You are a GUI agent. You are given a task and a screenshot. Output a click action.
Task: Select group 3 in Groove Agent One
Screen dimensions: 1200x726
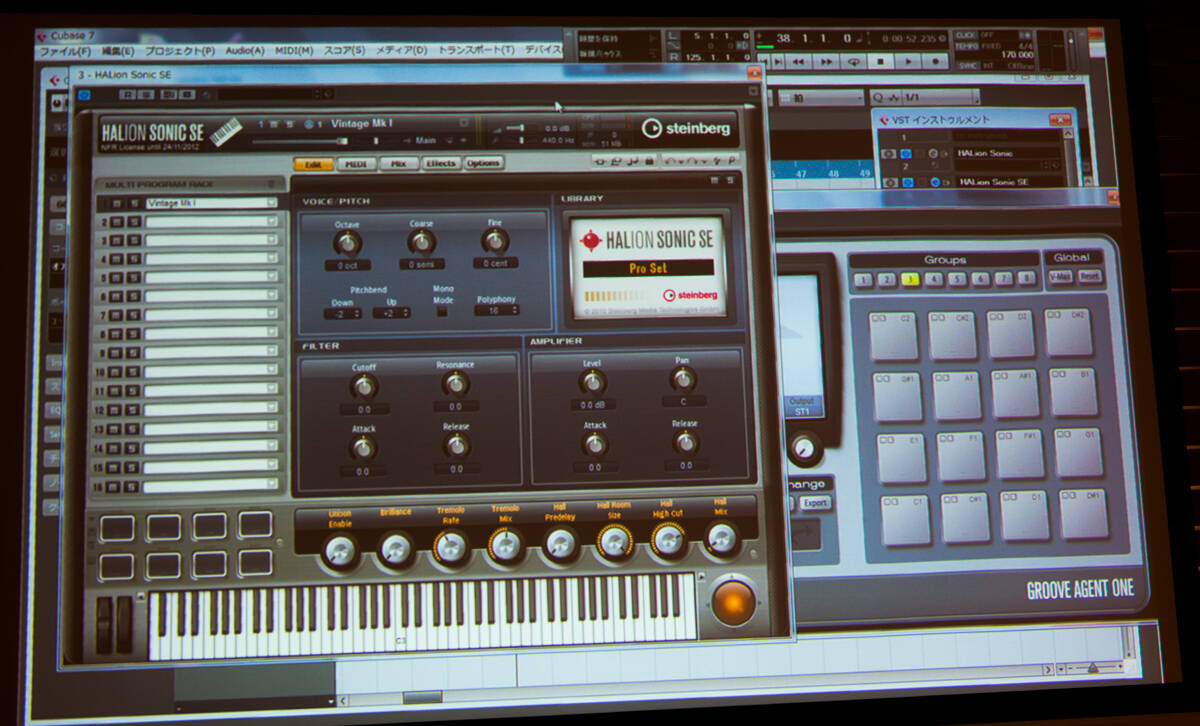click(x=910, y=280)
